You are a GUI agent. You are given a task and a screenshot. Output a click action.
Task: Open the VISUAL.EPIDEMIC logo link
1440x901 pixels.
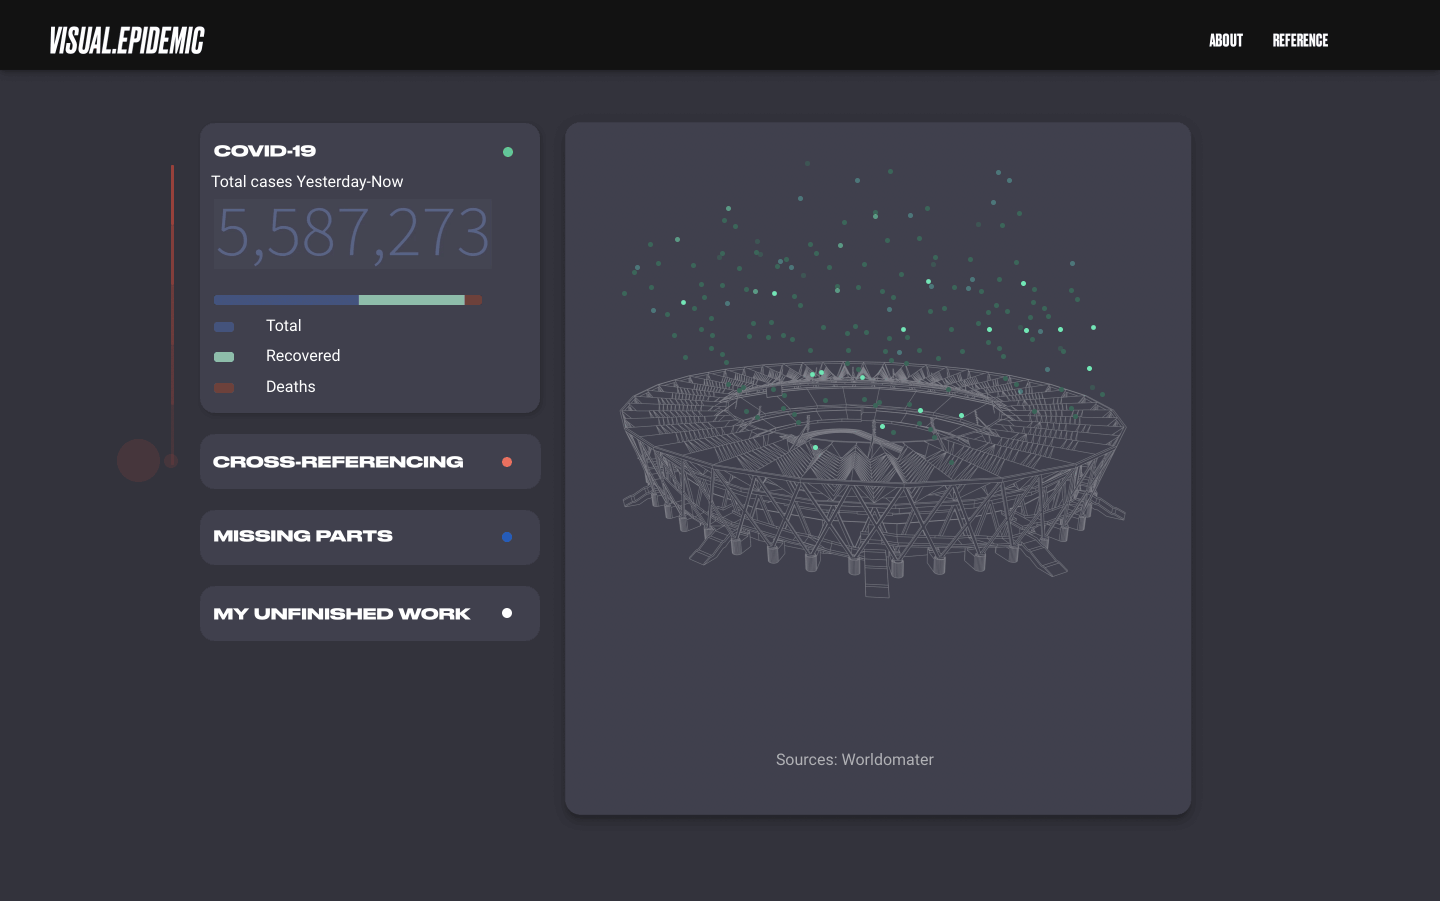point(127,40)
